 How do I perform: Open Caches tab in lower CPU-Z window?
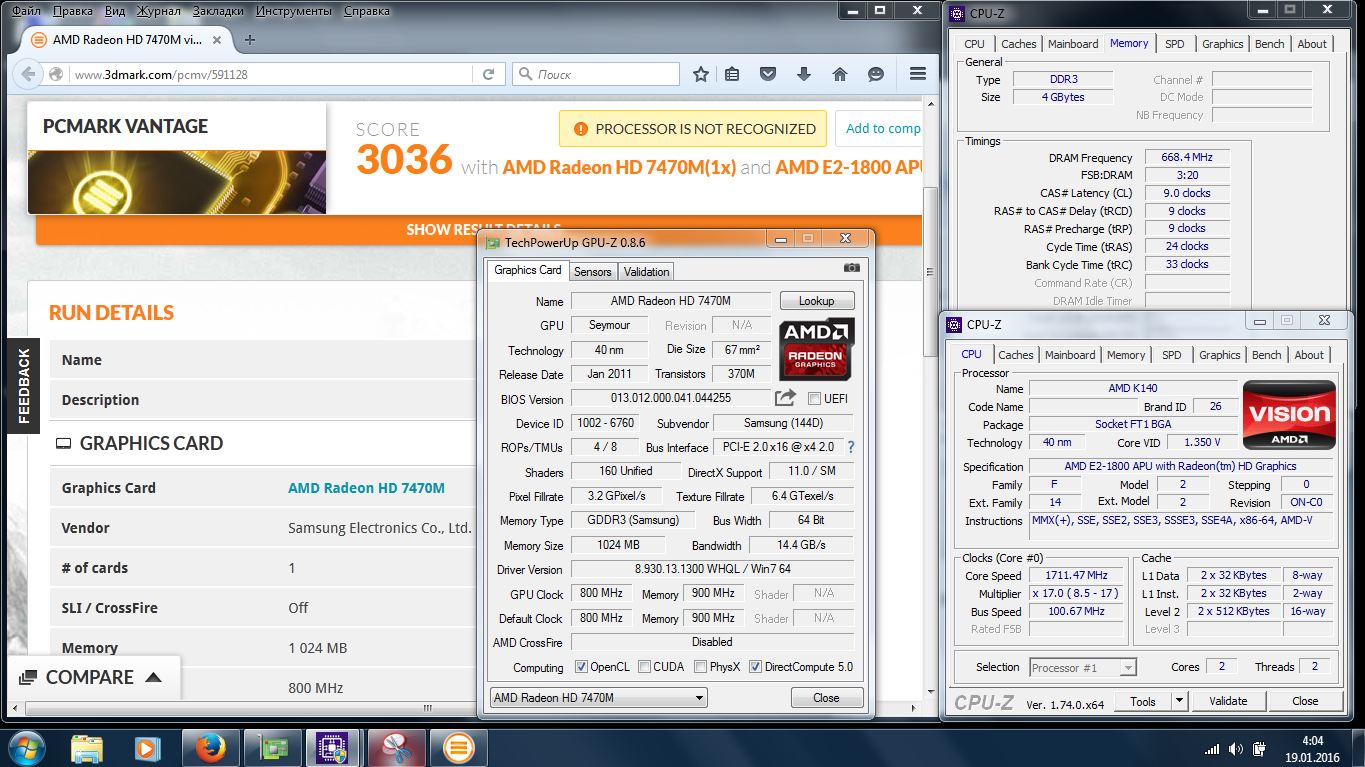[x=1015, y=355]
